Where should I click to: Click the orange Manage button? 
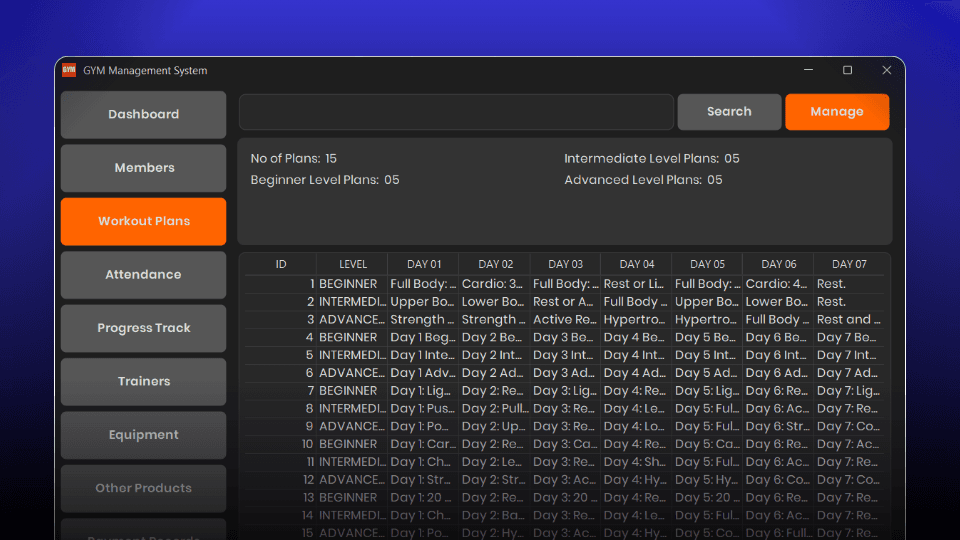pyautogui.click(x=837, y=111)
